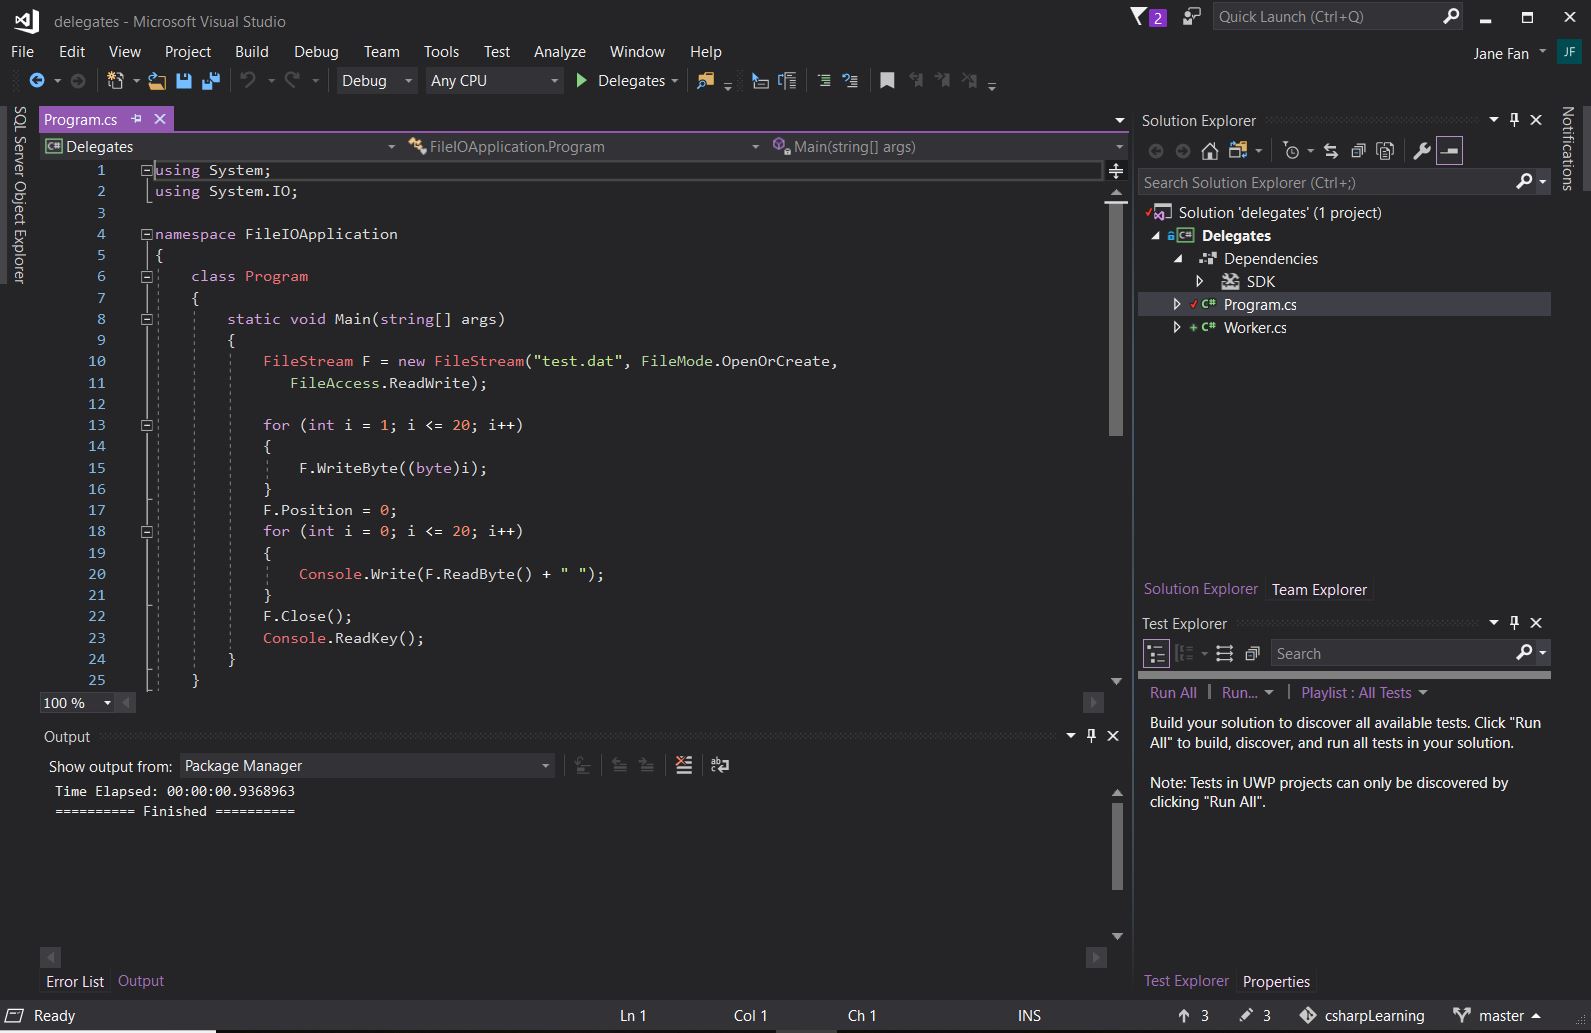Click the Undo arrow in the toolbar
This screenshot has width=1591, height=1033.
click(248, 81)
